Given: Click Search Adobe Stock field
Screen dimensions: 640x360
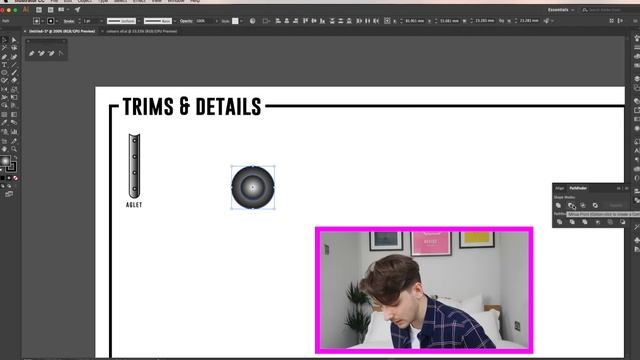Looking at the screenshot, I should pyautogui.click(x=609, y=10).
